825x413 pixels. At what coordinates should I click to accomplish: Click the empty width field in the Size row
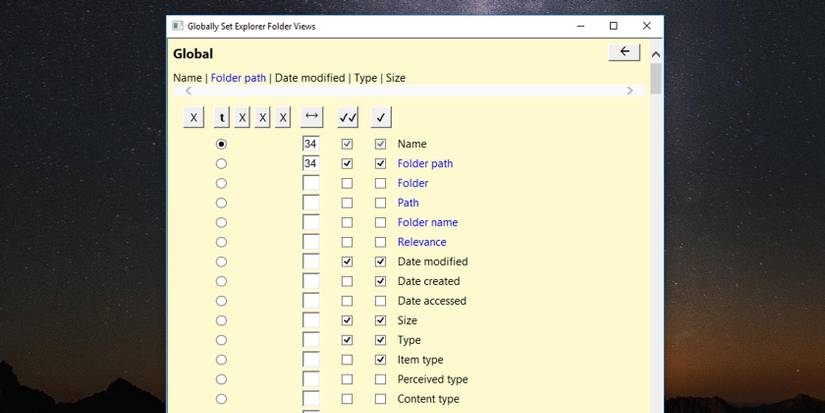[311, 320]
